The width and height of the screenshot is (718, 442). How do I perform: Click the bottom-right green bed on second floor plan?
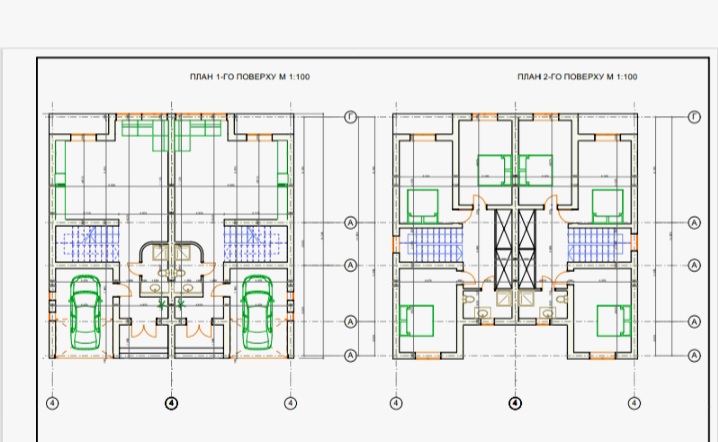coord(612,322)
